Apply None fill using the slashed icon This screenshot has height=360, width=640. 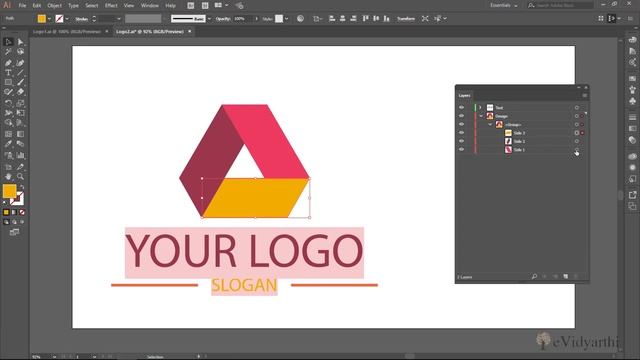coord(22,212)
